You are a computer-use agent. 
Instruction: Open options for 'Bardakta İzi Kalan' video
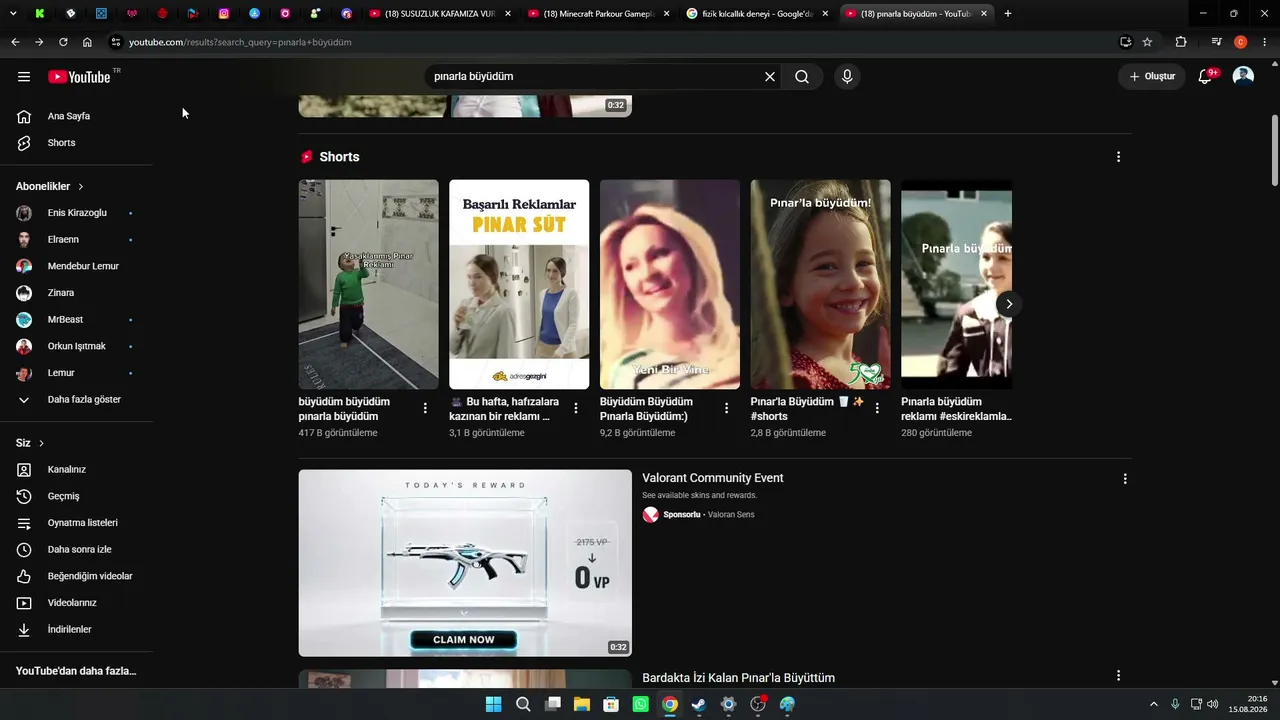coord(1118,676)
